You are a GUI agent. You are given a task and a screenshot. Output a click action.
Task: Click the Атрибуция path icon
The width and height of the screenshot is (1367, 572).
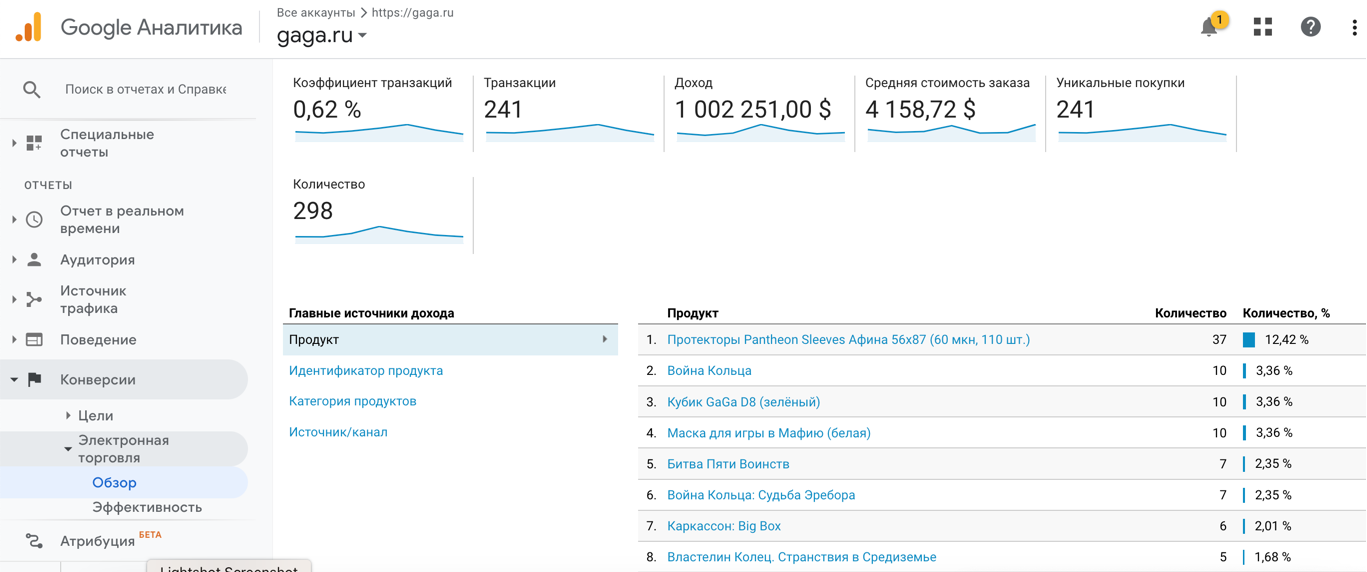point(34,541)
